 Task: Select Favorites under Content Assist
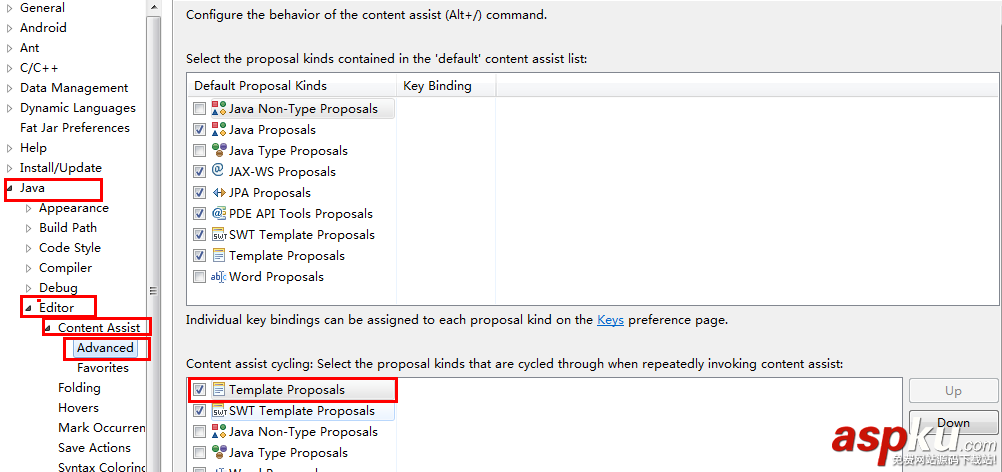[103, 368]
